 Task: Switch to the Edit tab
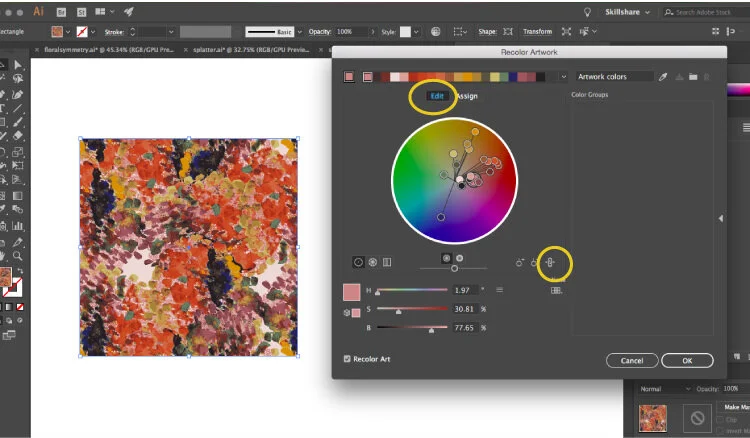point(437,96)
